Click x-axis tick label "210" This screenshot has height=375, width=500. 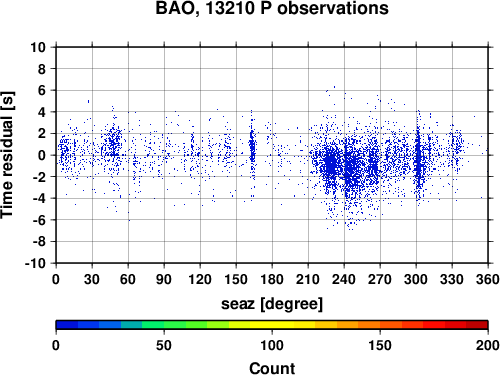point(308,279)
